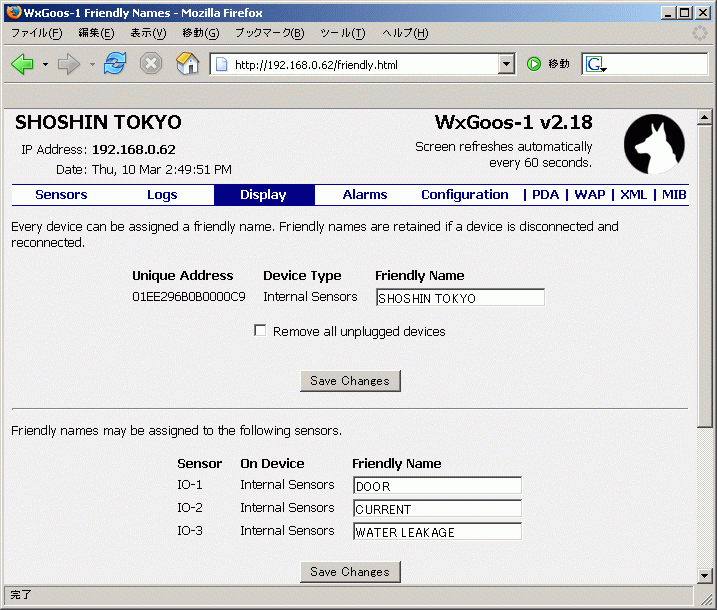Click the WxGoos dog logo

(654, 144)
